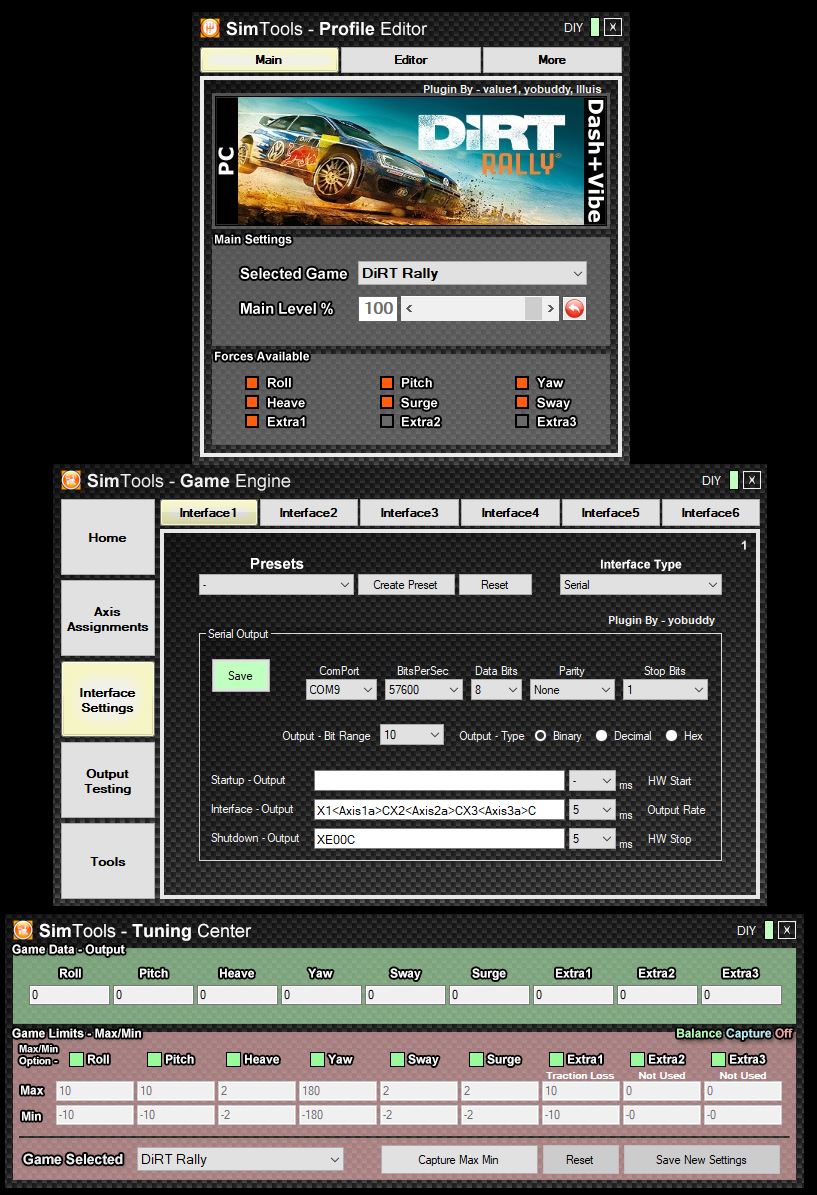Image resolution: width=817 pixels, height=1195 pixels.
Task: Open the Stop Bits dropdown
Action: point(665,690)
